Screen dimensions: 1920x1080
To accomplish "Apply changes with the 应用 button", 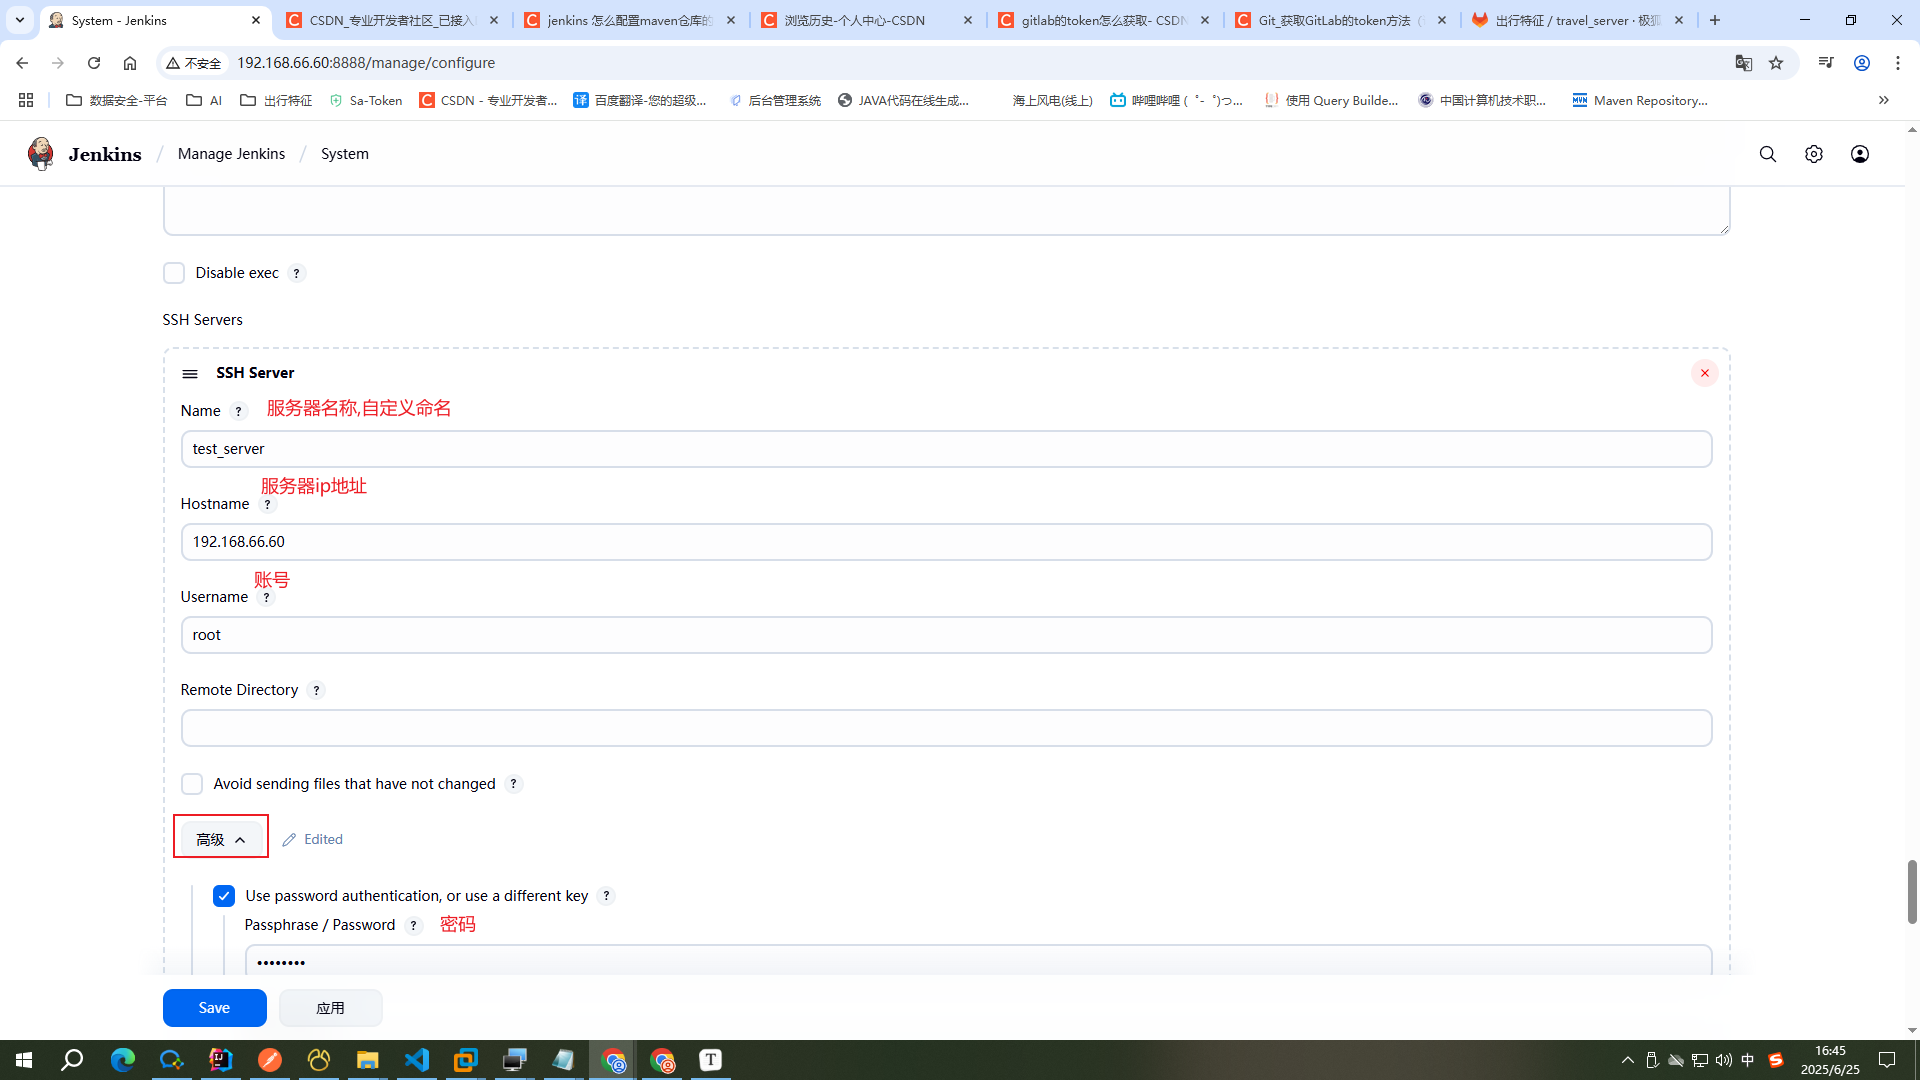I will pos(330,1007).
